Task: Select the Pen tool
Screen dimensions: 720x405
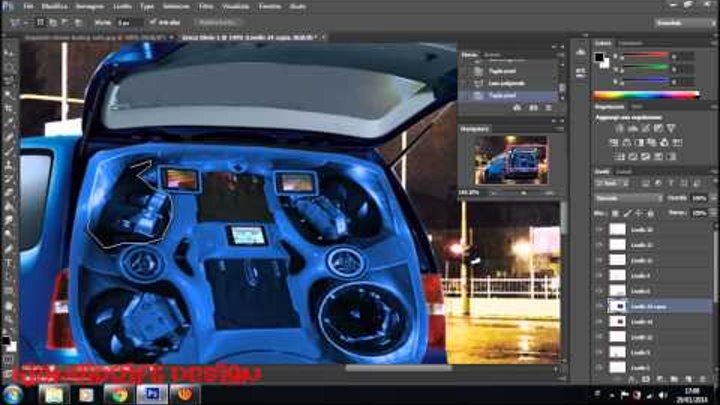Action: [x=9, y=248]
